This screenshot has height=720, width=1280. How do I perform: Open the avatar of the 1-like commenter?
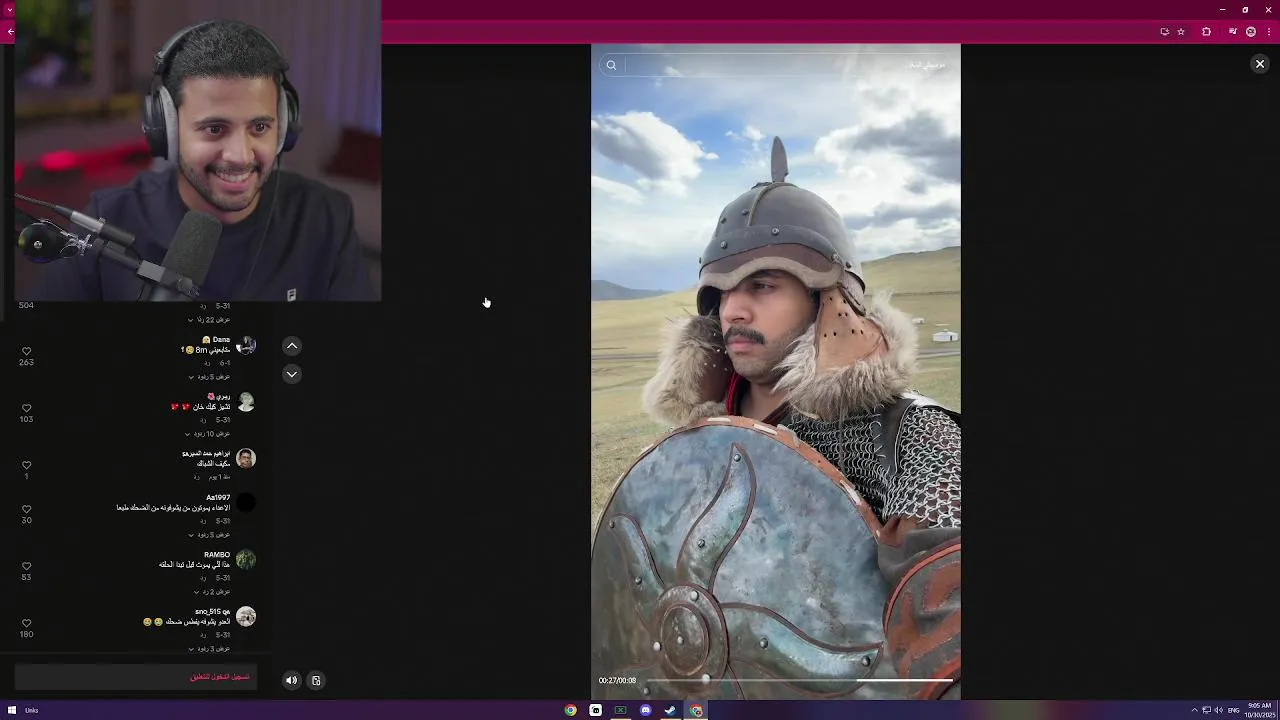pyautogui.click(x=246, y=459)
